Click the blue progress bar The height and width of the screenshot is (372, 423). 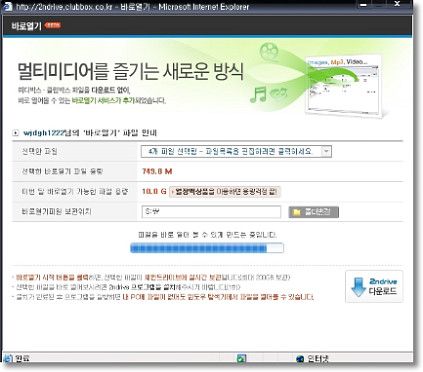[207, 248]
